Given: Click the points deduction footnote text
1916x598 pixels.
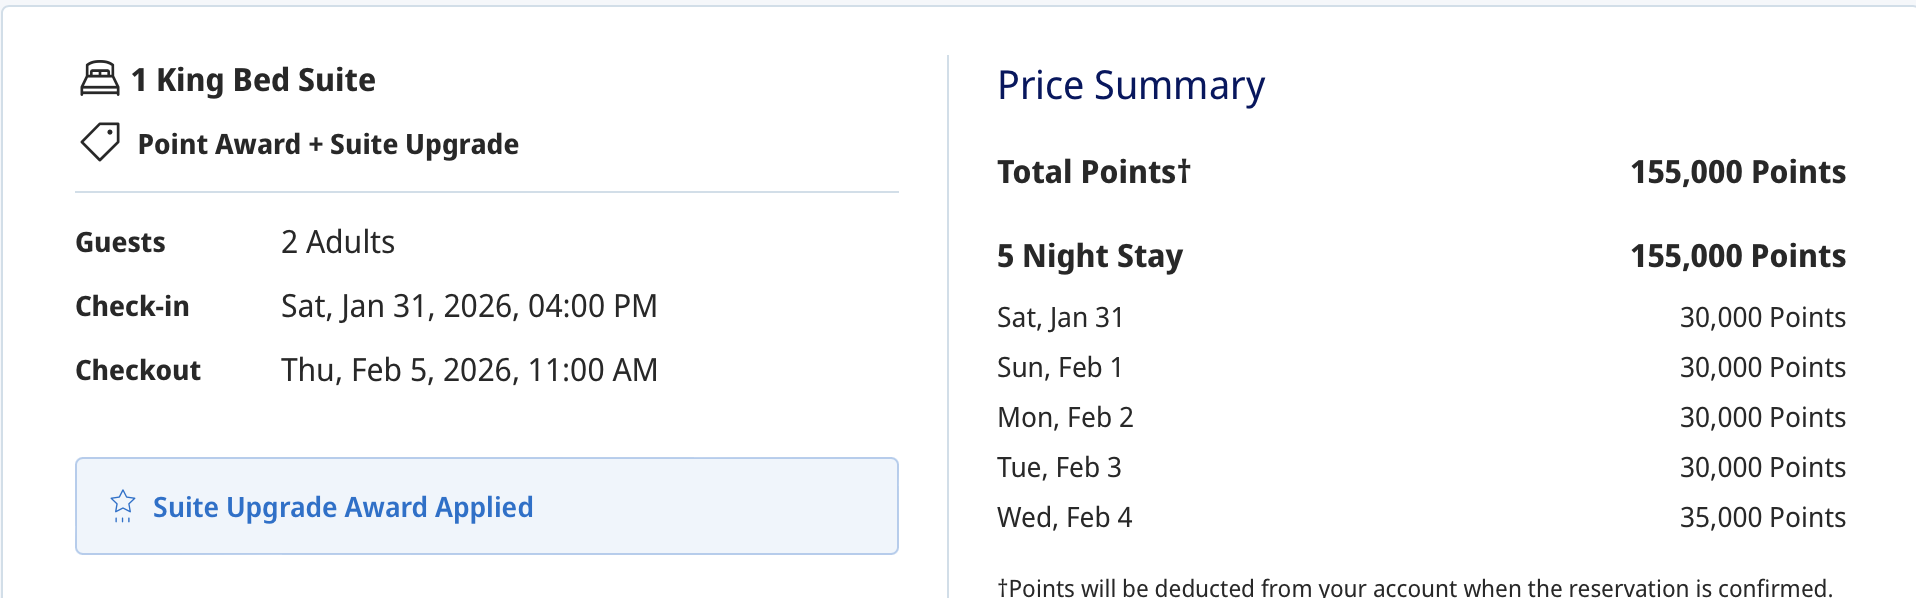Looking at the screenshot, I should 1415,587.
